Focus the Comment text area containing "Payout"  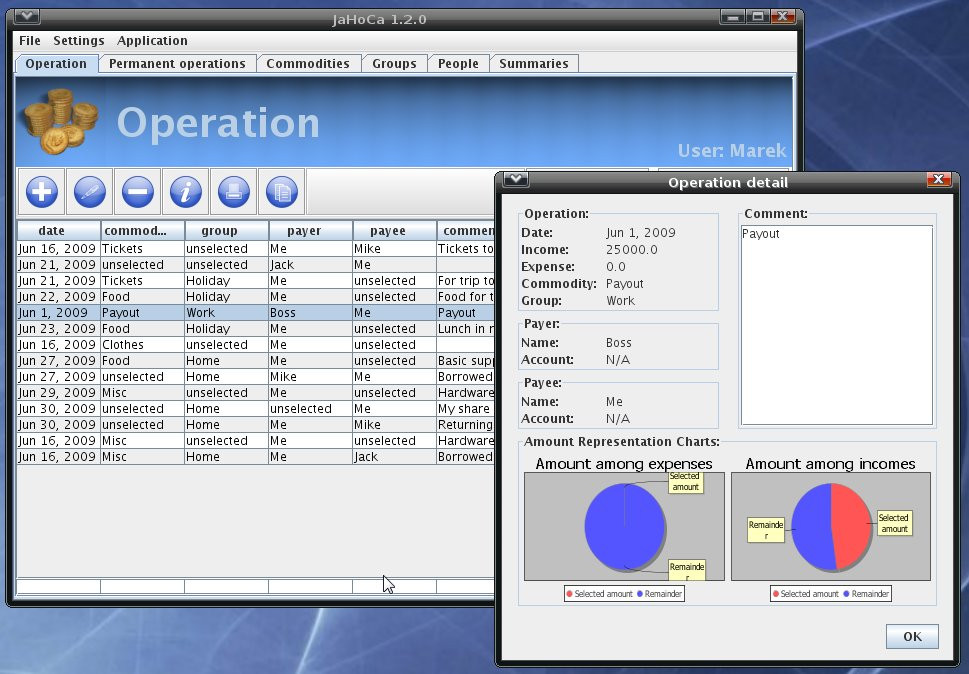click(x=837, y=325)
